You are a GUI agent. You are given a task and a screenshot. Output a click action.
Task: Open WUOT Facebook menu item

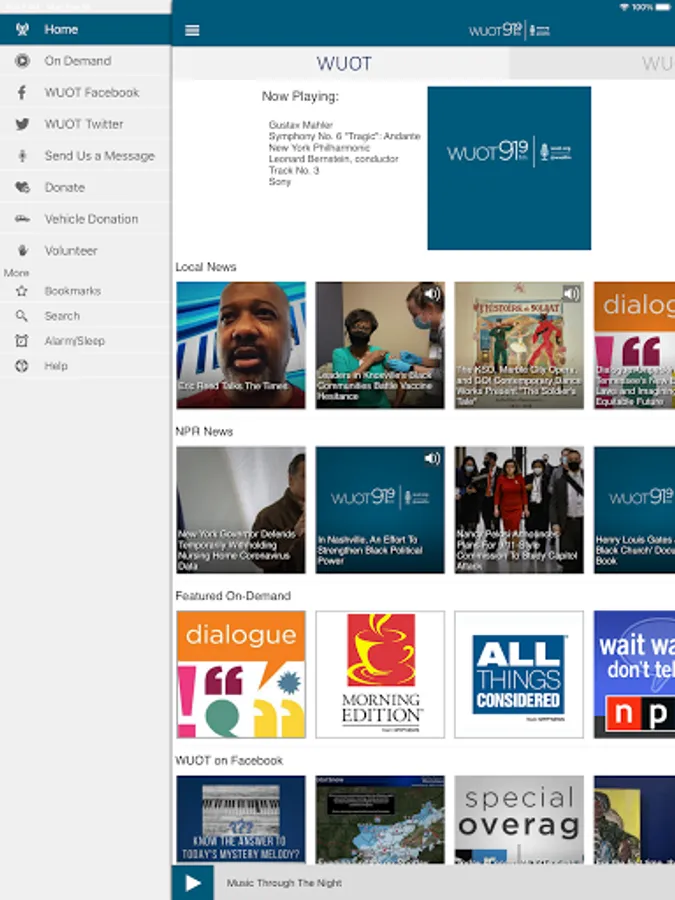pos(86,92)
